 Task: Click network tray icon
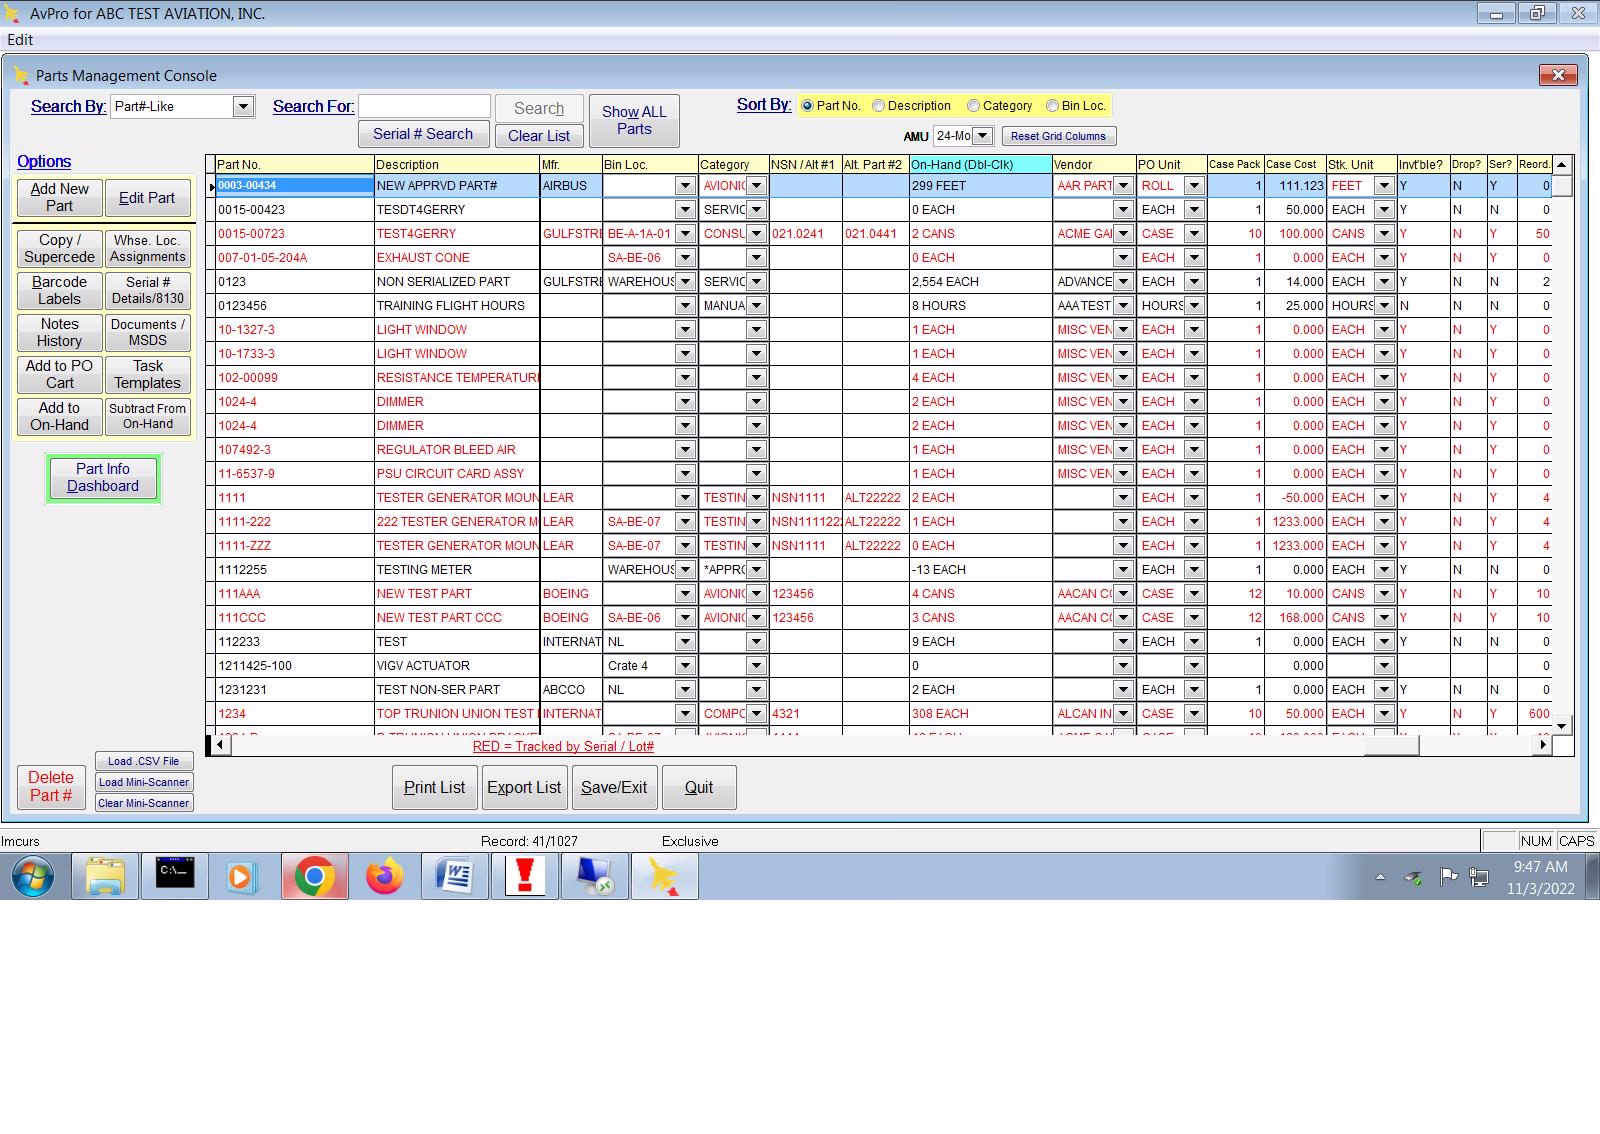(x=1479, y=877)
